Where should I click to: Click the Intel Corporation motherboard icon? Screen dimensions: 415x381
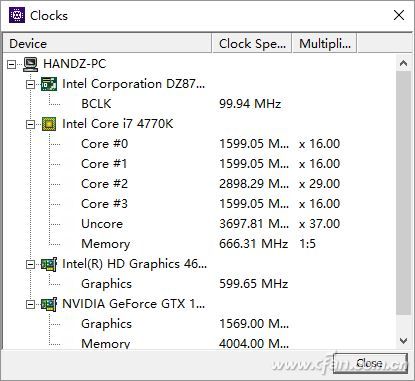click(49, 84)
